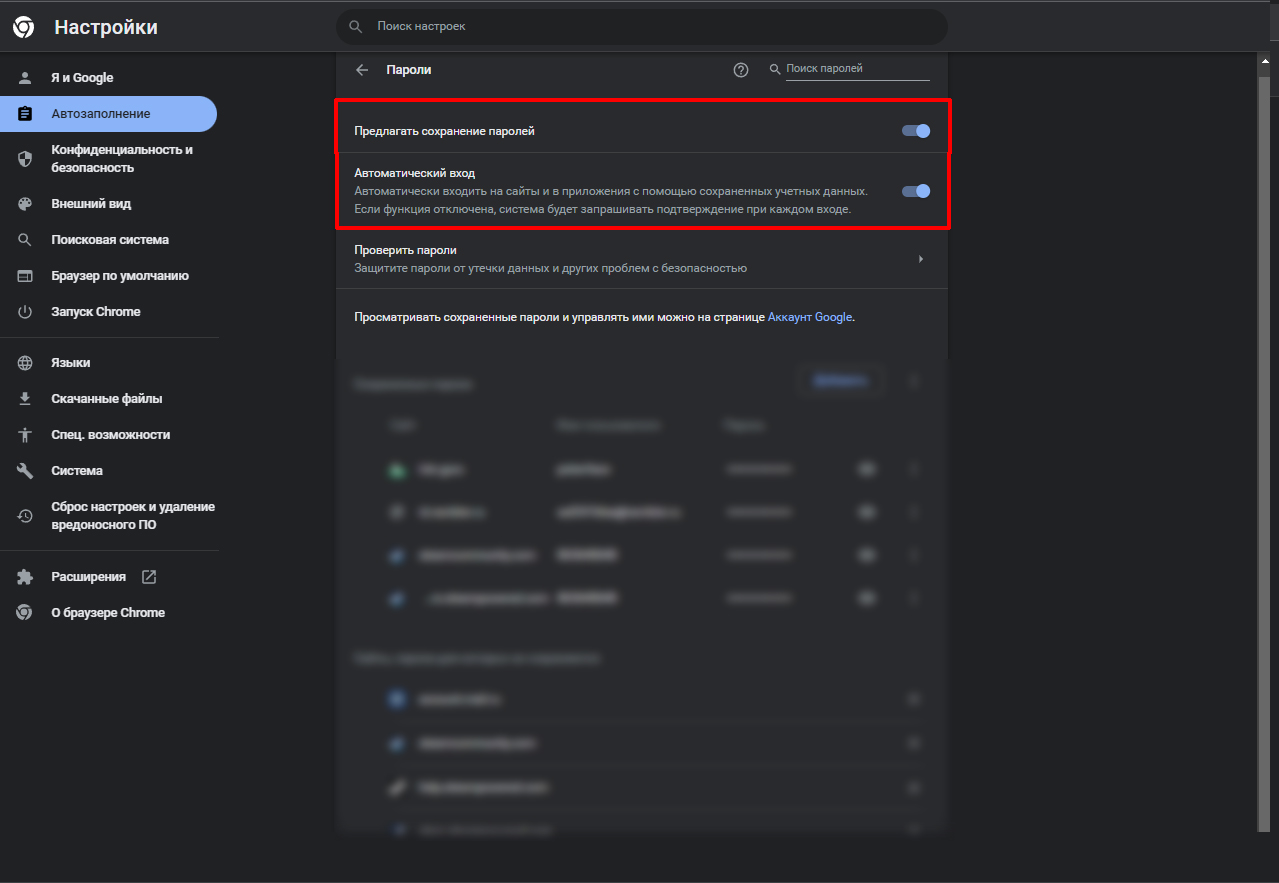This screenshot has width=1279, height=883.
Task: Focus the Поиск паролей search box
Action: click(x=856, y=69)
